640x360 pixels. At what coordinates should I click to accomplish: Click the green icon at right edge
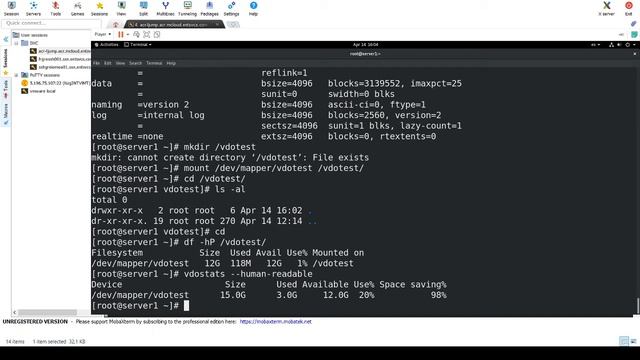click(634, 35)
